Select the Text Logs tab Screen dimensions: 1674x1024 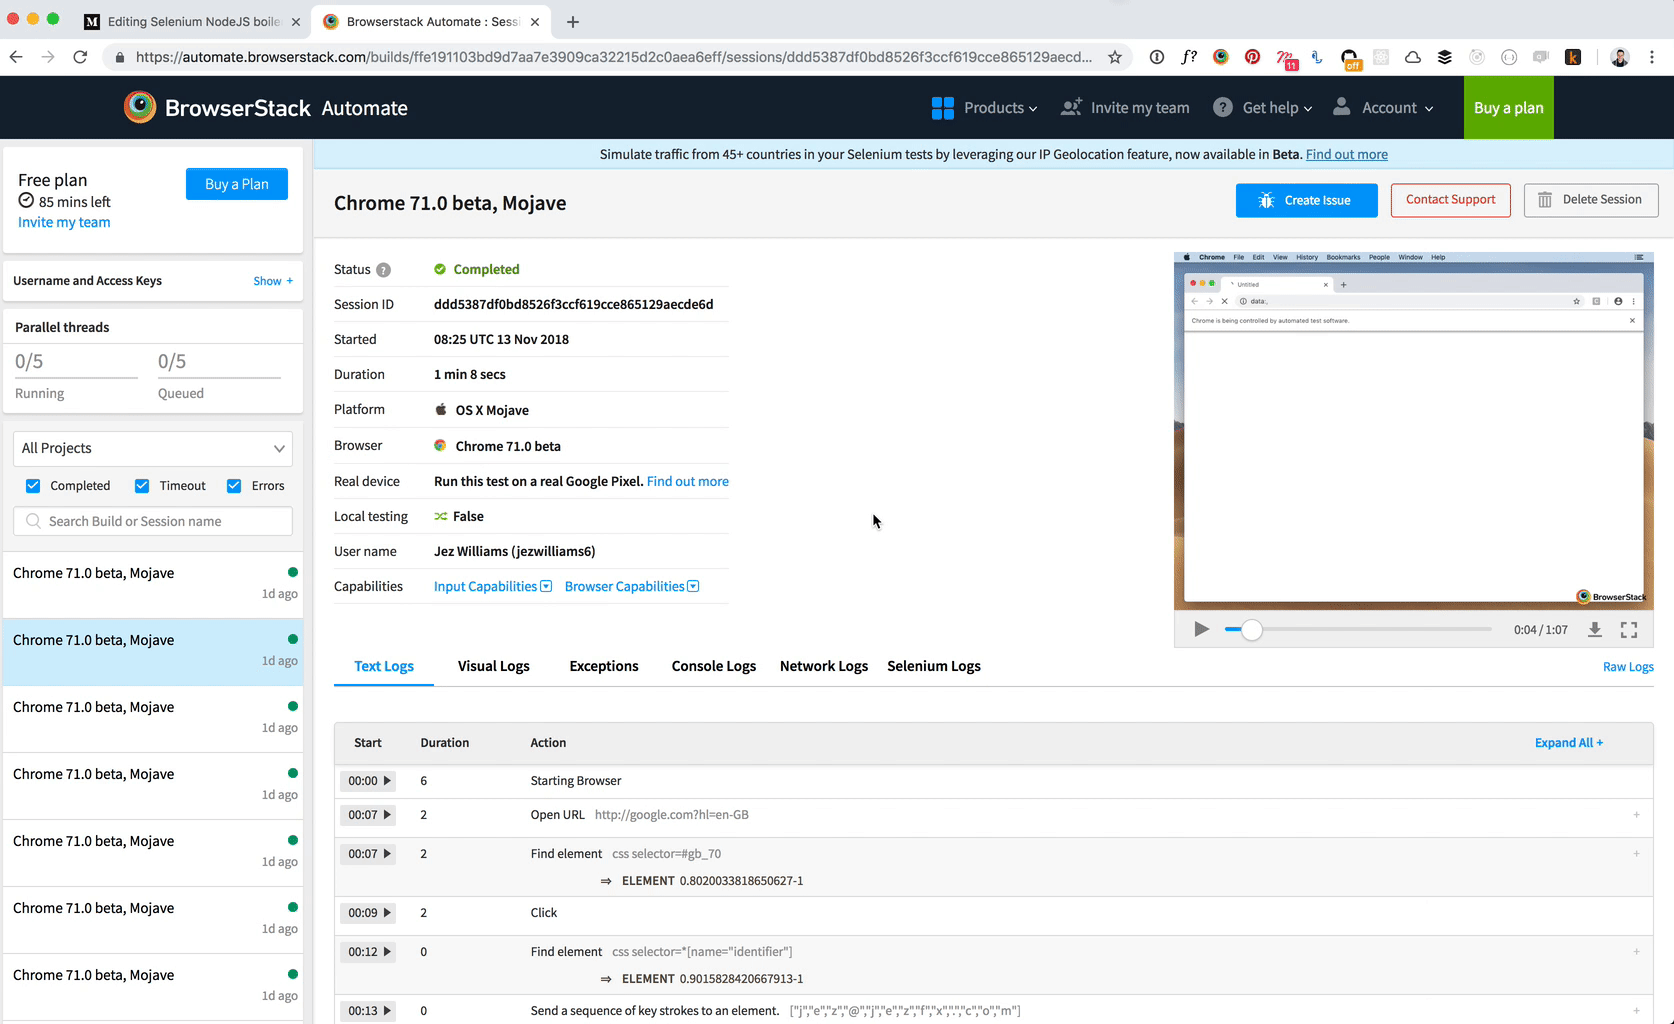[384, 666]
